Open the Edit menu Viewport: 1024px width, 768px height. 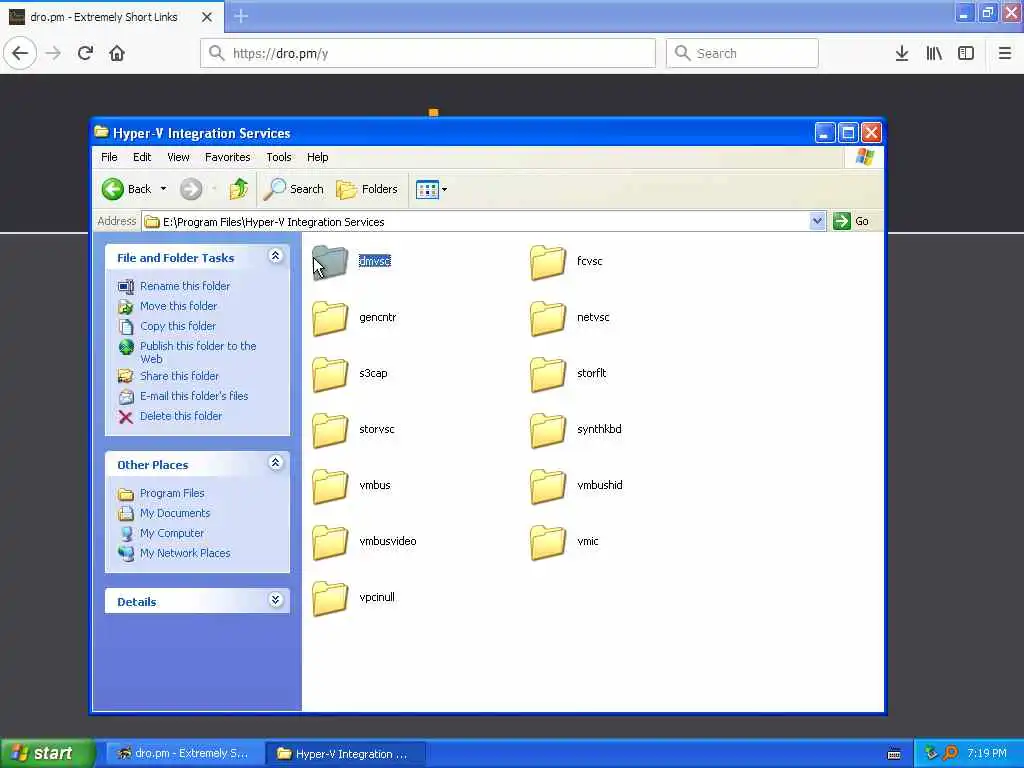coord(142,157)
